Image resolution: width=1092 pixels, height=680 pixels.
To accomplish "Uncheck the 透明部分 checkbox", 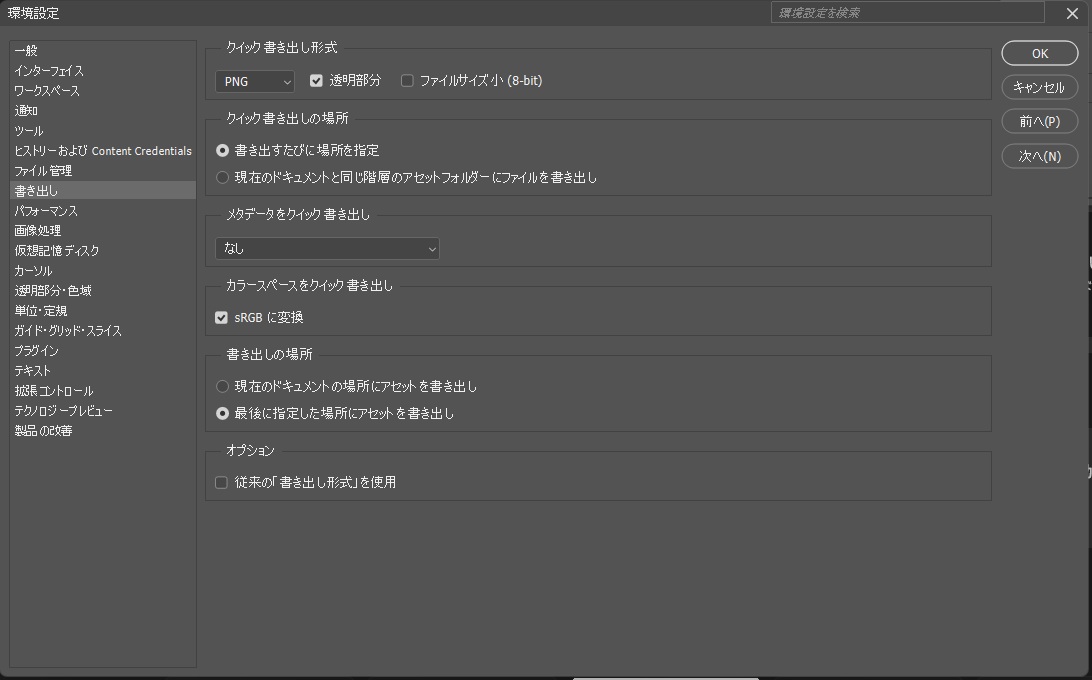I will coord(316,81).
